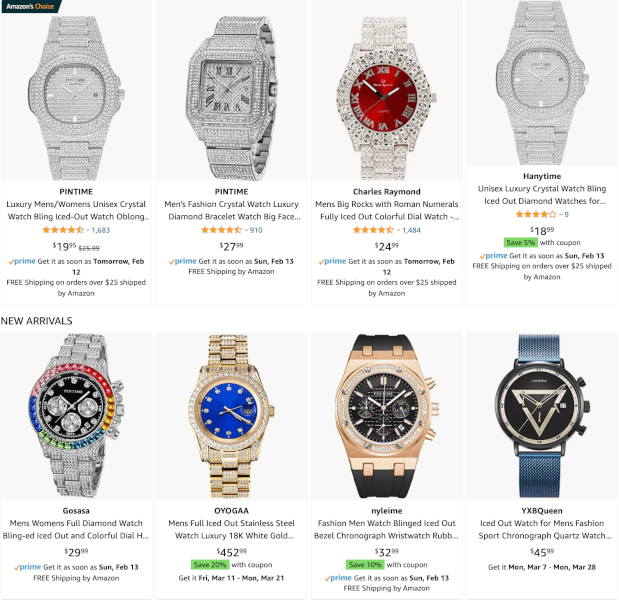Click the Amazon's Choice badge
The height and width of the screenshot is (600, 619).
tap(30, 6)
